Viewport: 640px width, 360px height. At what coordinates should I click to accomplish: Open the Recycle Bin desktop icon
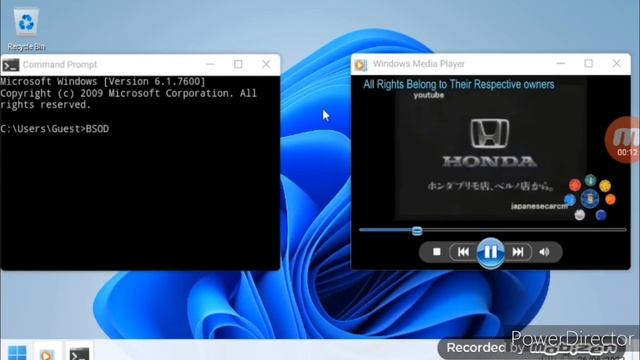tap(26, 29)
